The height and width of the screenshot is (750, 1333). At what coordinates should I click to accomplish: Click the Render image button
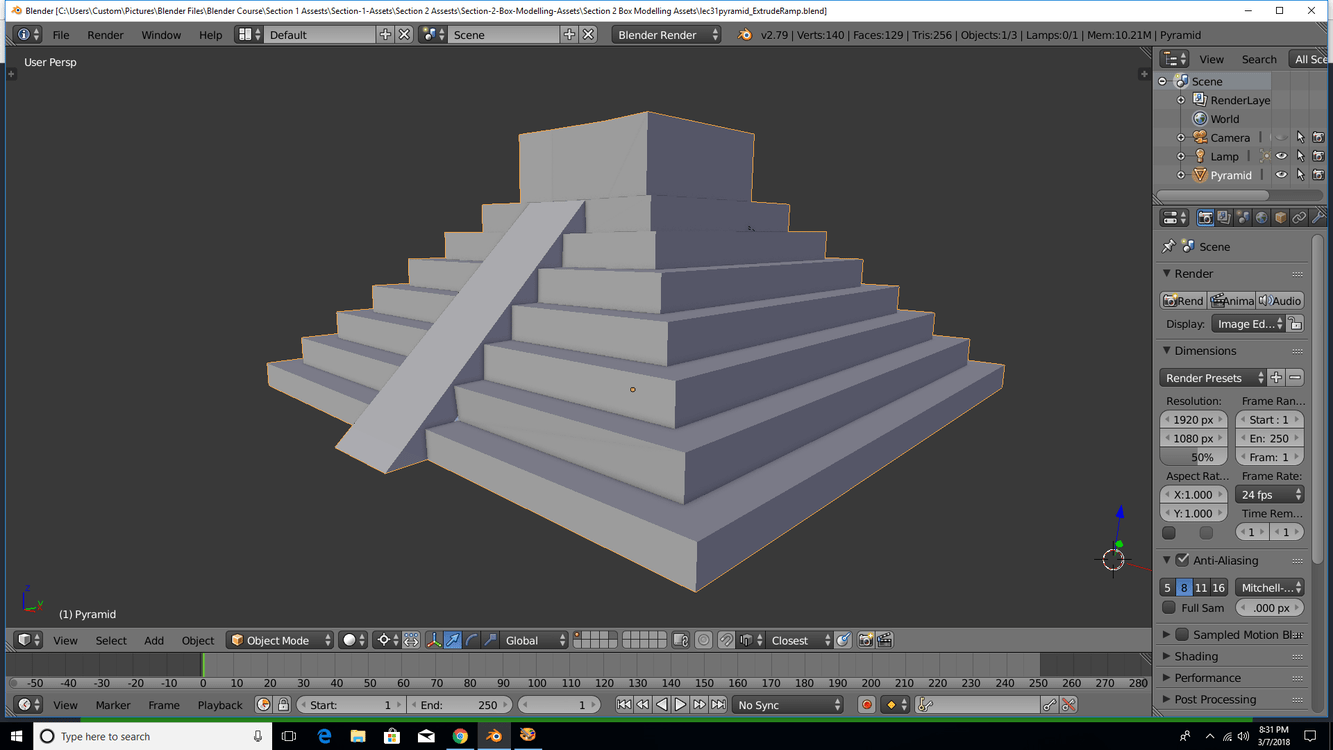[x=1183, y=300]
